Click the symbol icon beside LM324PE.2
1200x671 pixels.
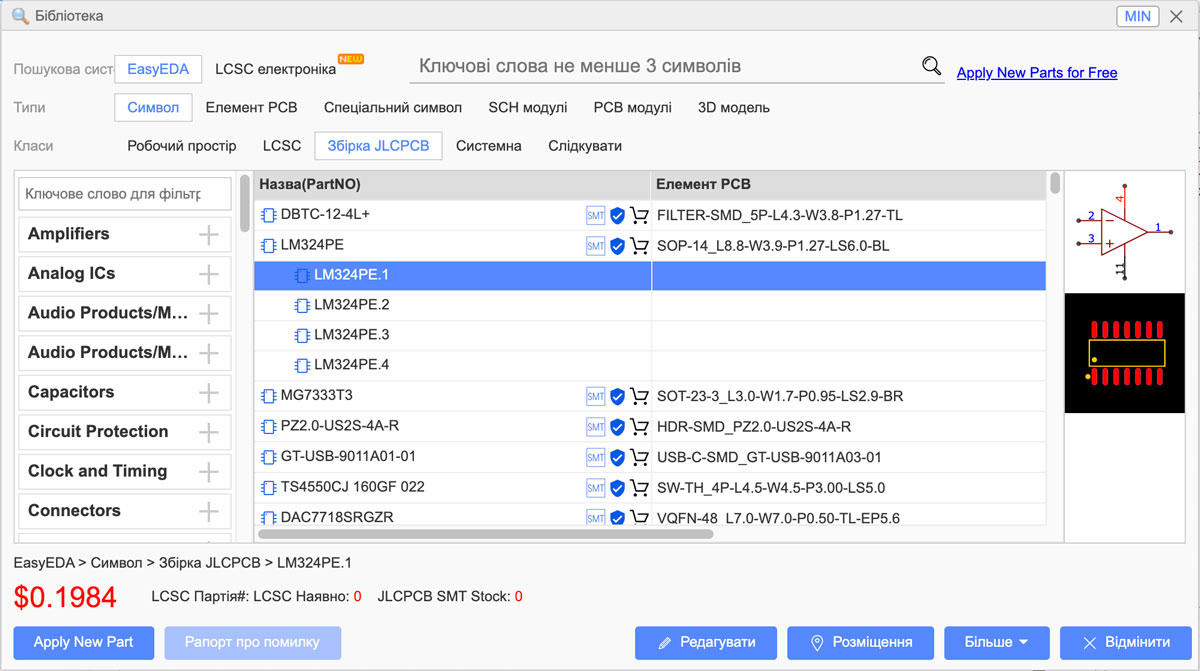click(x=302, y=305)
